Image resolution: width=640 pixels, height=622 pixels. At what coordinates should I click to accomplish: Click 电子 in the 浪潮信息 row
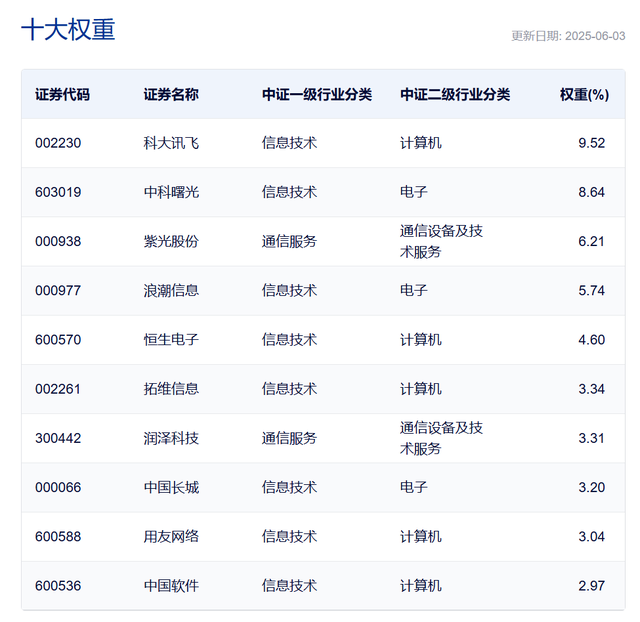[x=413, y=291]
